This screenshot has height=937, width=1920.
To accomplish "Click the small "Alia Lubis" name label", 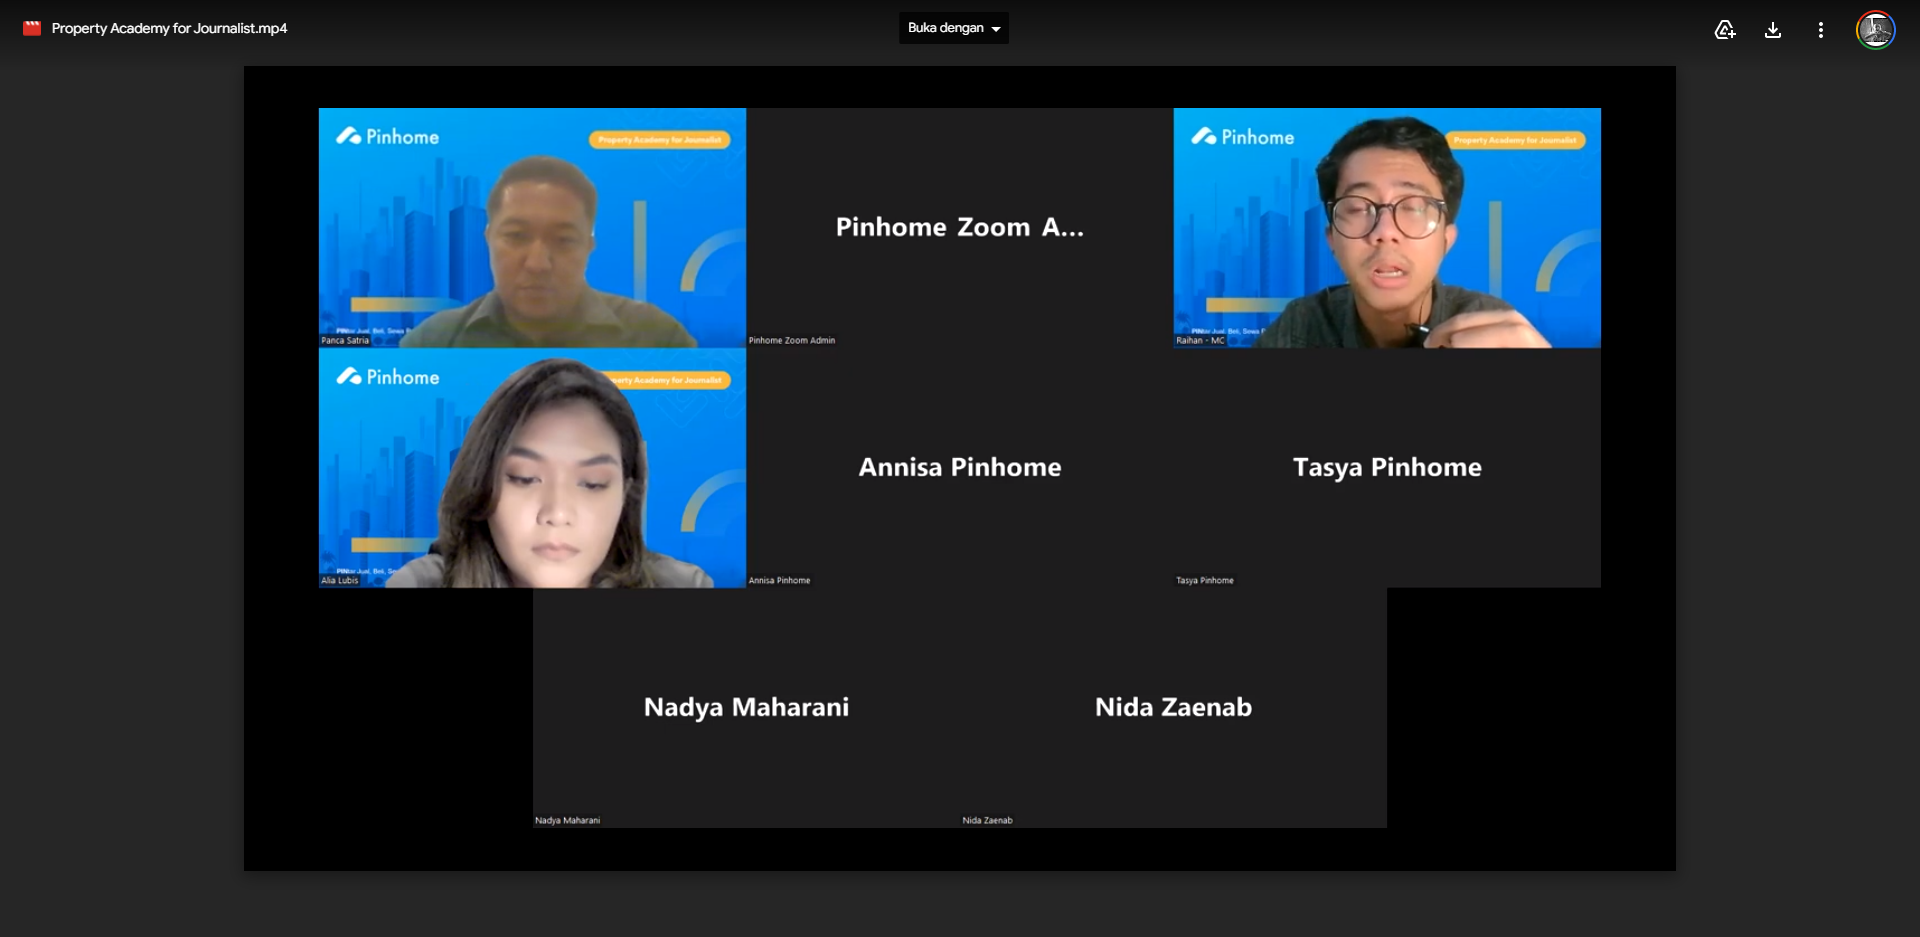I will [340, 581].
